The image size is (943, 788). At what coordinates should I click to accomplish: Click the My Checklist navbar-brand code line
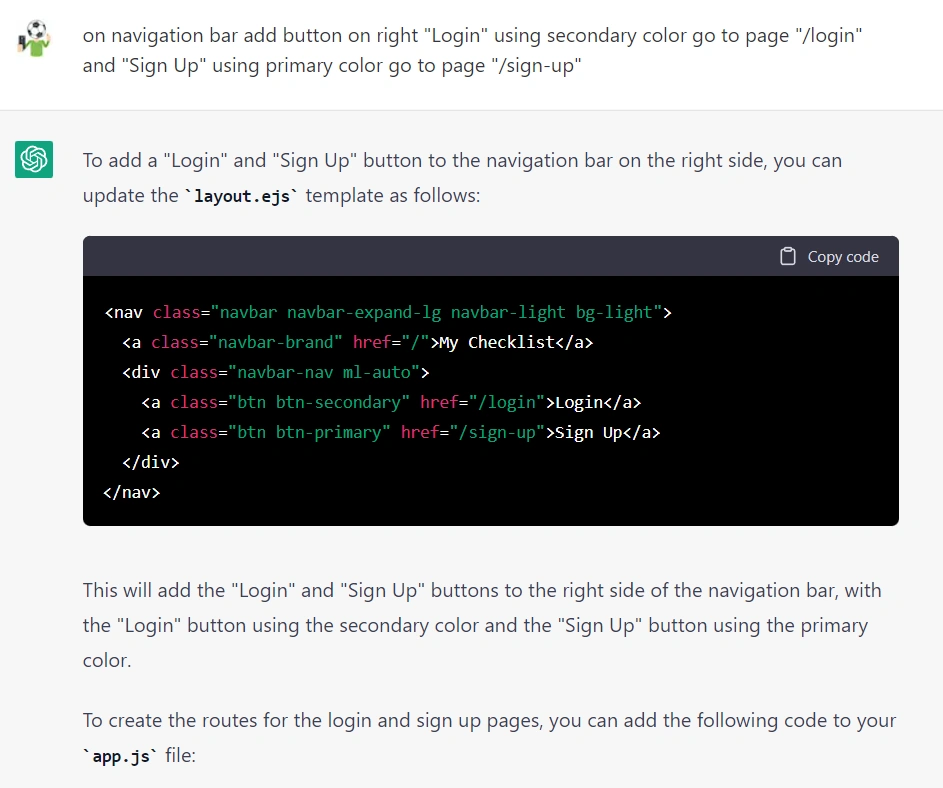(358, 342)
